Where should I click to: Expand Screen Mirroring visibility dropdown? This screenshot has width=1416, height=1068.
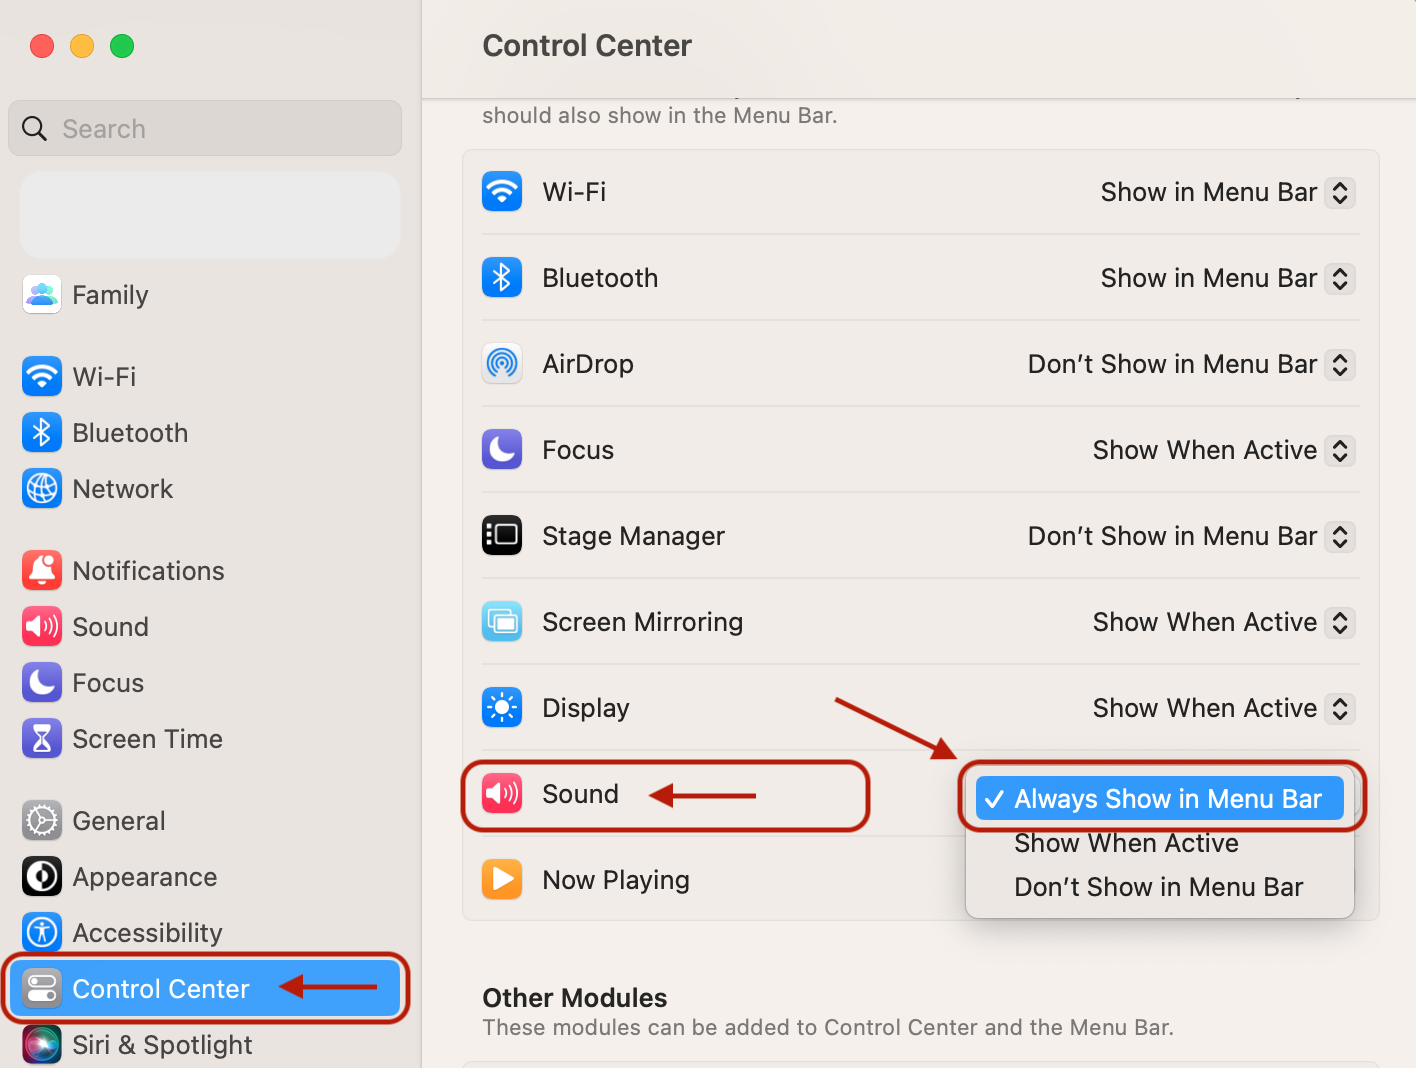1224,622
